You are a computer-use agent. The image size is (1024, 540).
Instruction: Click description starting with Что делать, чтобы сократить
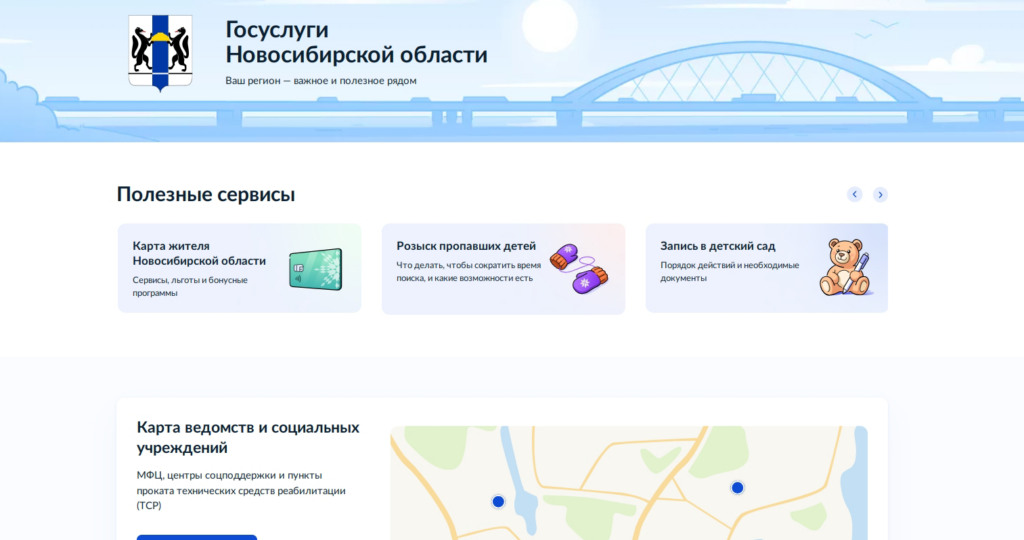pyautogui.click(x=468, y=272)
